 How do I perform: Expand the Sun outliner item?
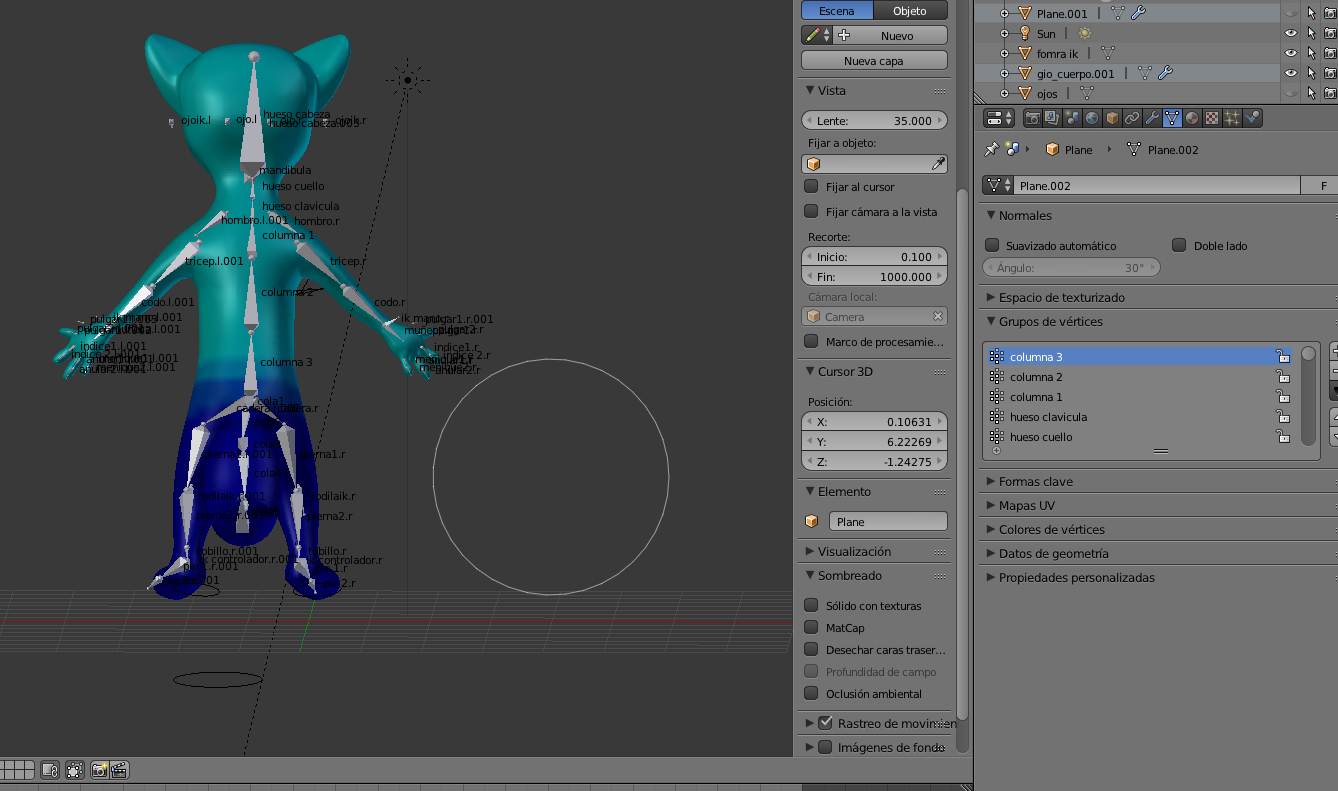(1005, 34)
